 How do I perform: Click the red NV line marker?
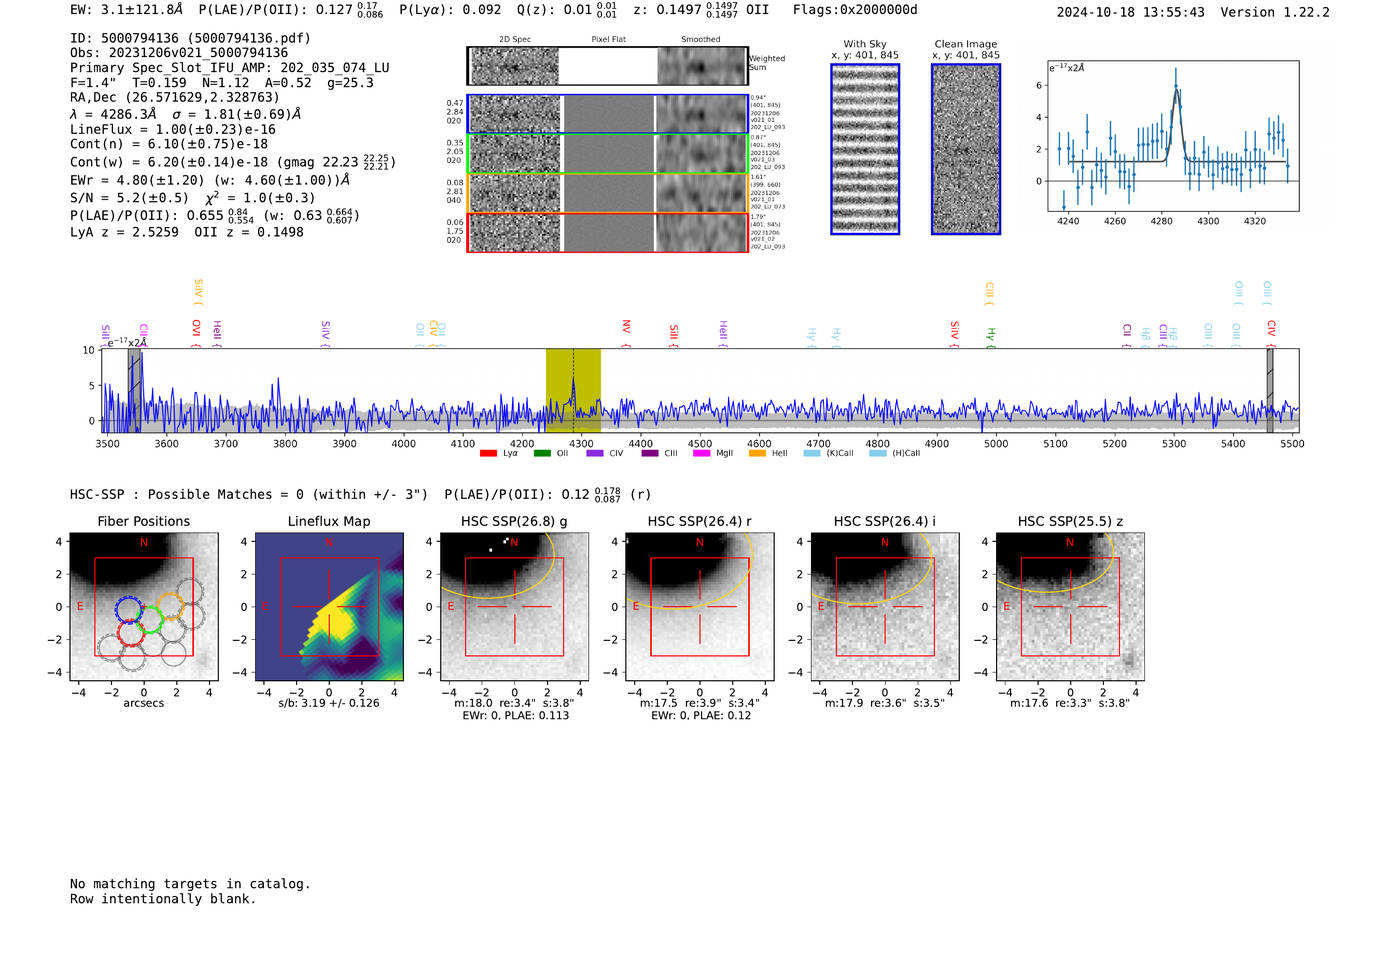pyautogui.click(x=626, y=331)
